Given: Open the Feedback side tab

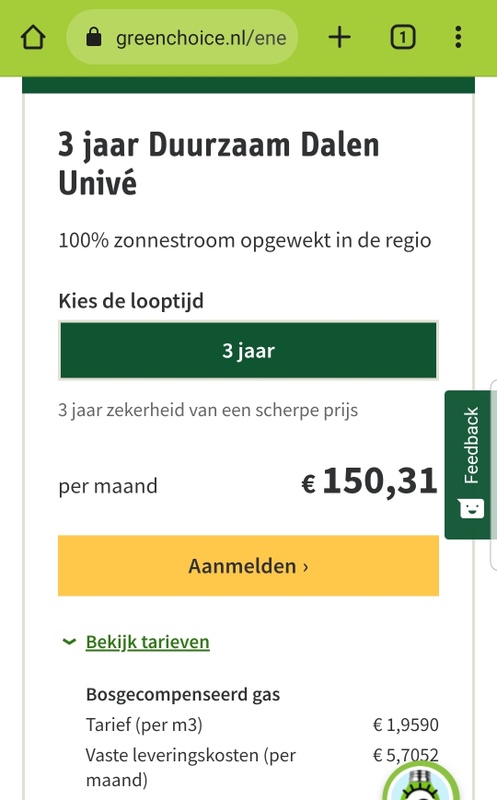Looking at the screenshot, I should [470, 464].
